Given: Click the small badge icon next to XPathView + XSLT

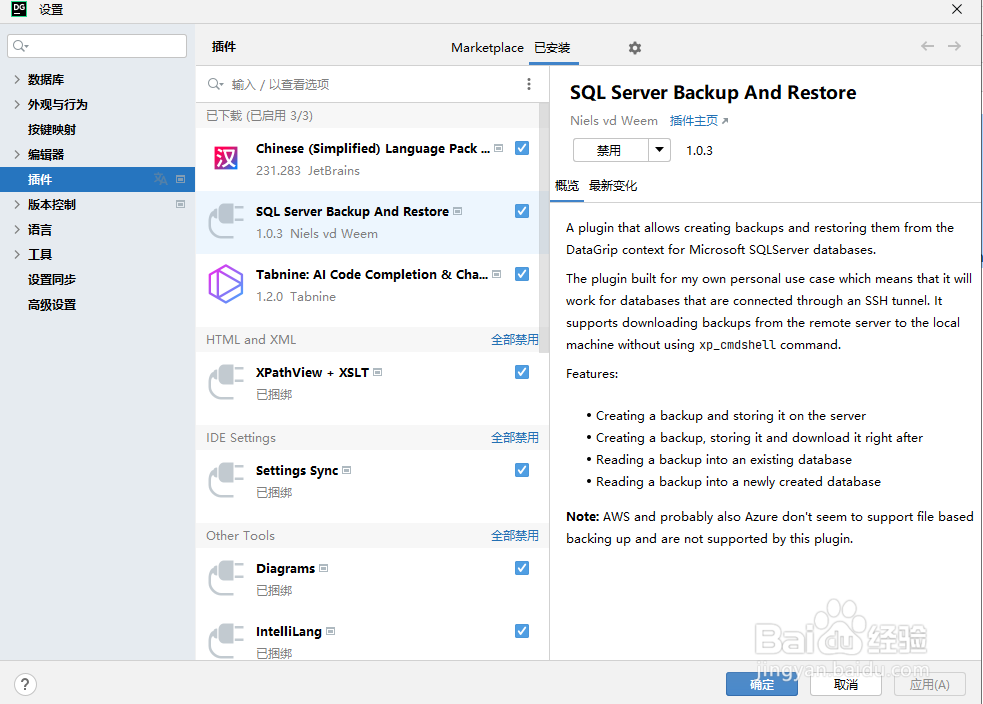Looking at the screenshot, I should pos(377,372).
